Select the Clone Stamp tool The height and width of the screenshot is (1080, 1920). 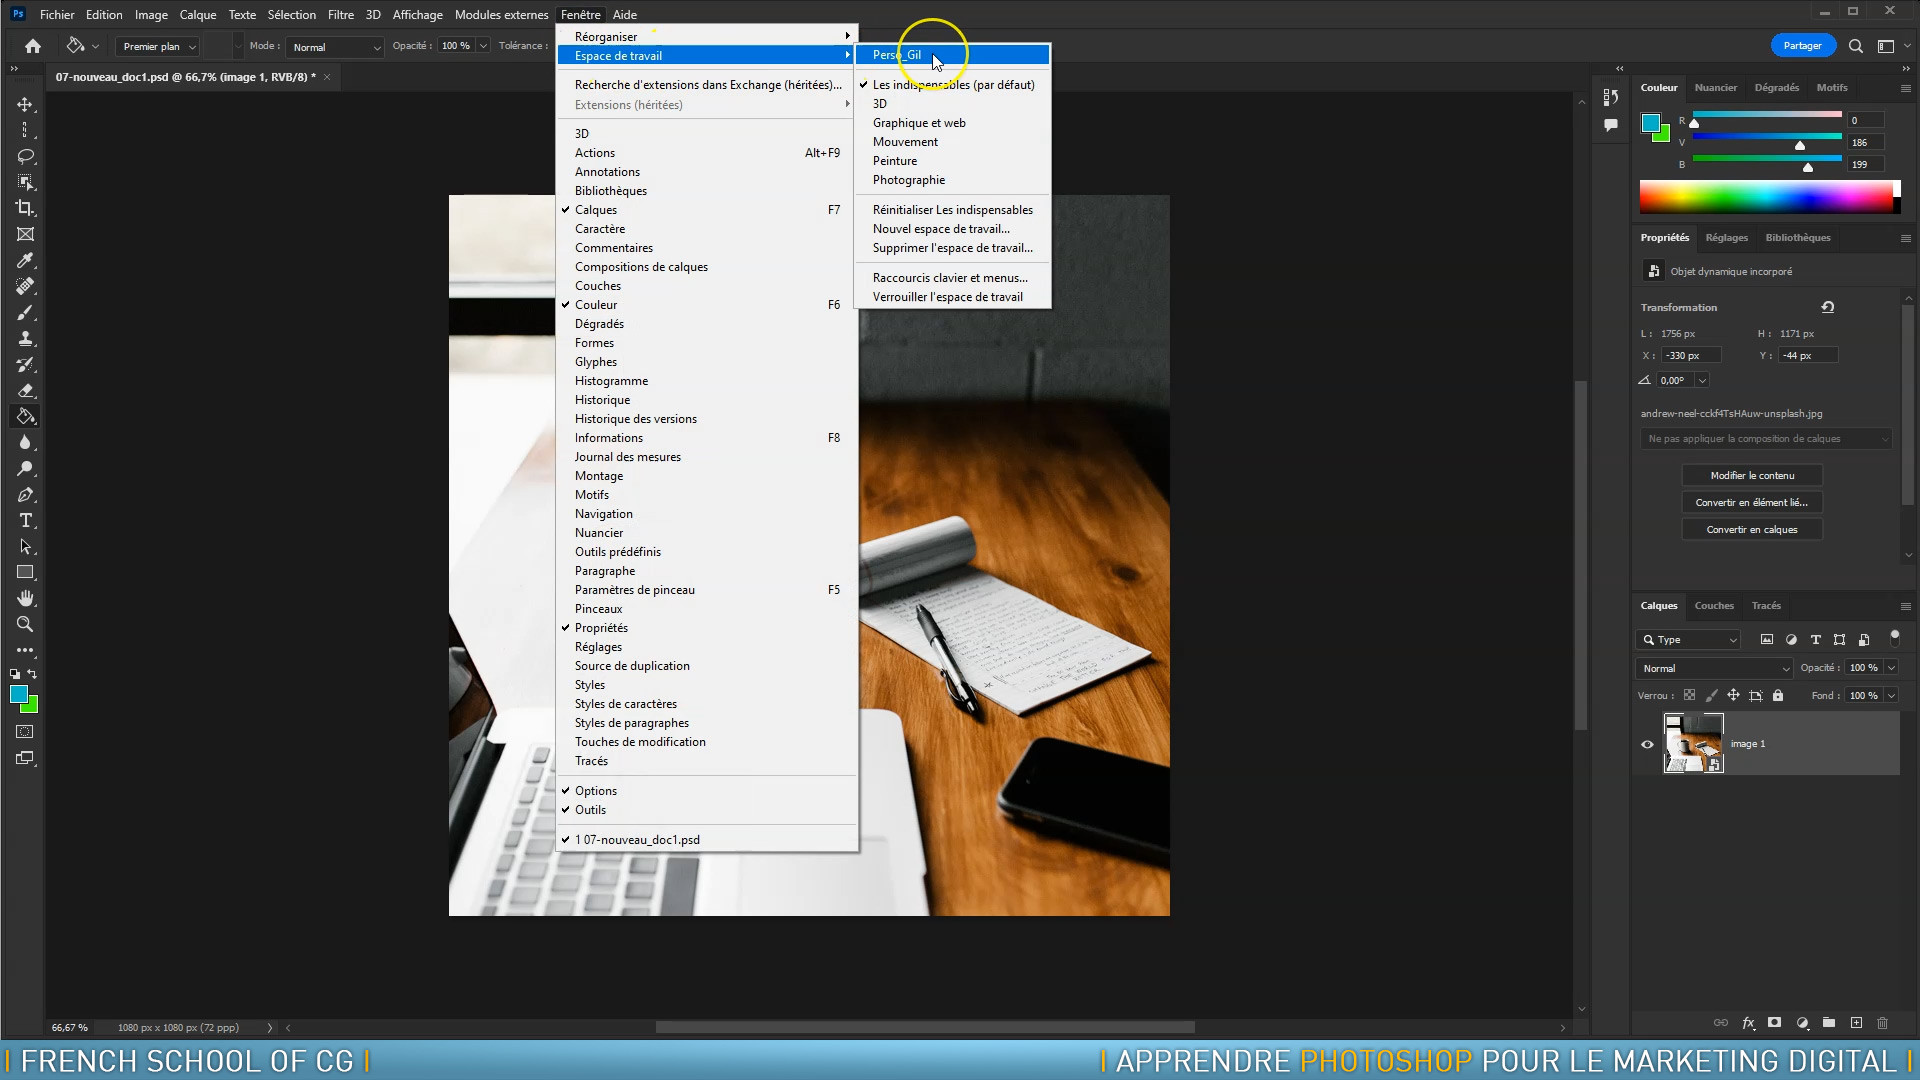click(x=25, y=338)
